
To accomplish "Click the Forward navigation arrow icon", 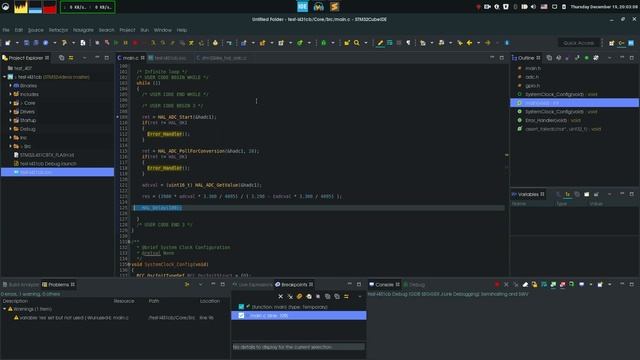I will pos(488,43).
